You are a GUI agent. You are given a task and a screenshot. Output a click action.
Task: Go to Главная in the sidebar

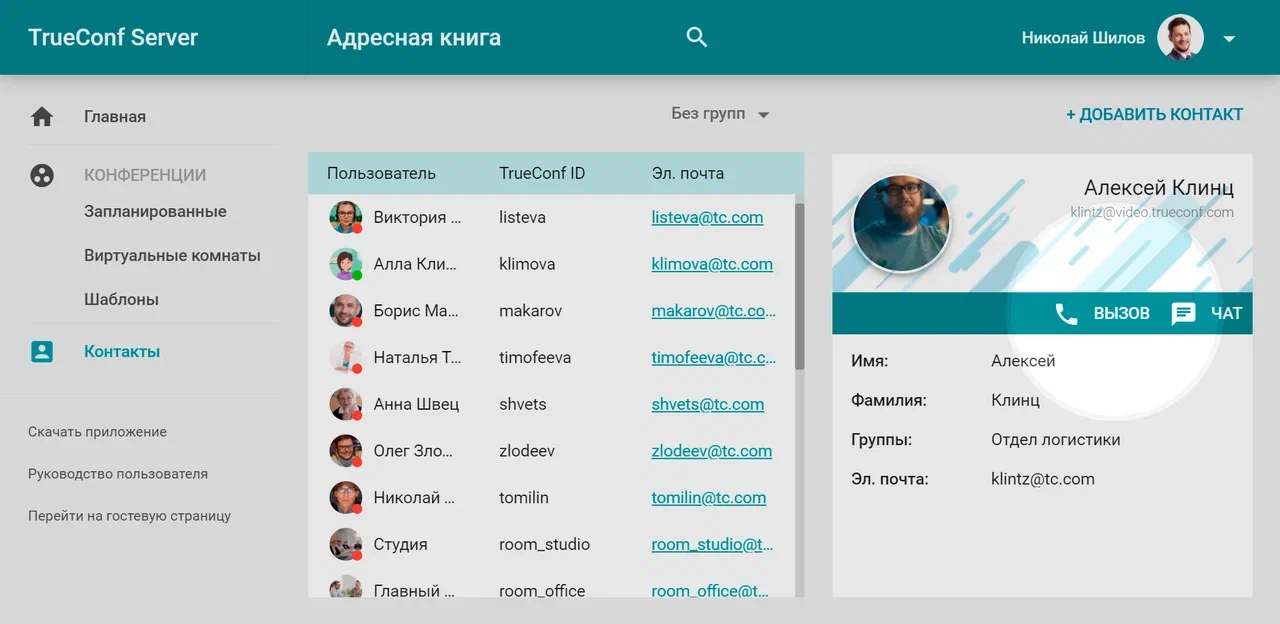[x=115, y=117]
